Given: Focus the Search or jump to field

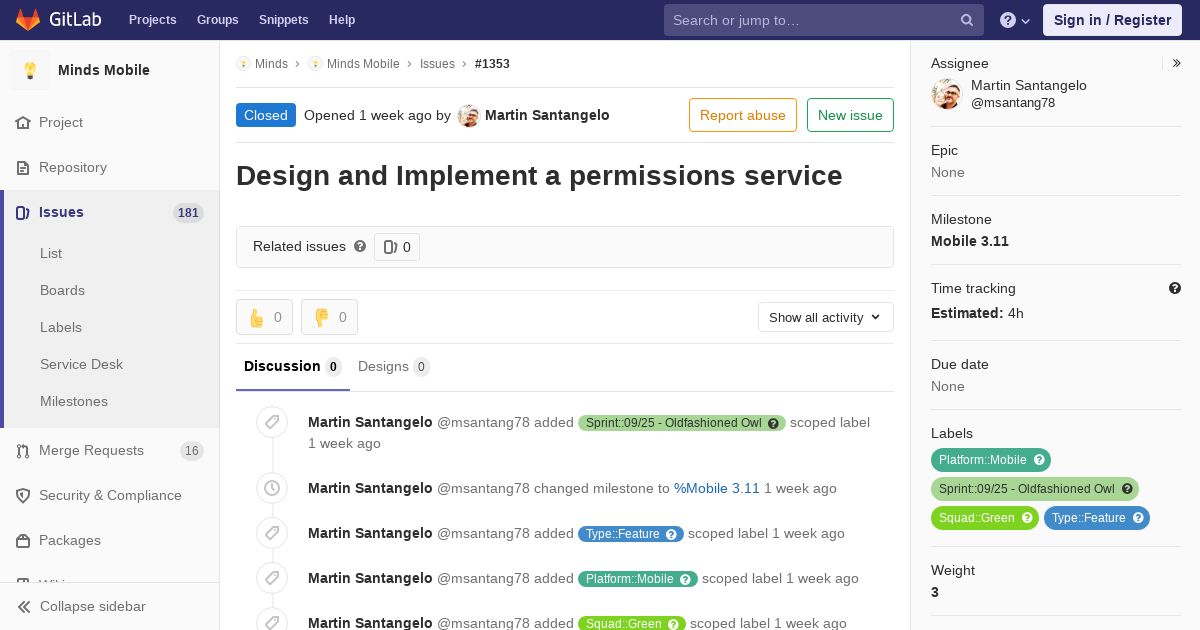Looking at the screenshot, I should (x=824, y=20).
